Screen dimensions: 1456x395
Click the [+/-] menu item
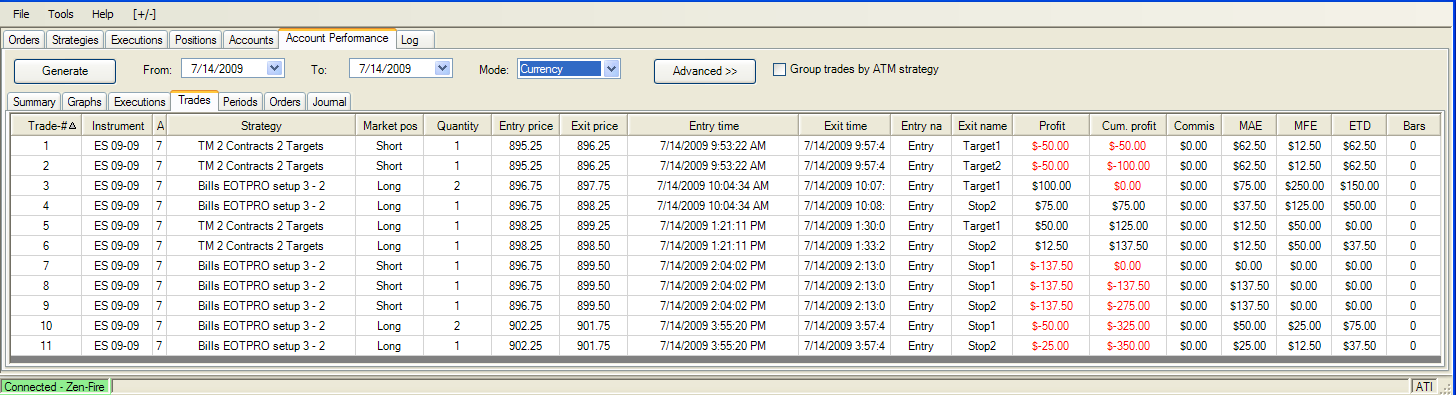(144, 14)
